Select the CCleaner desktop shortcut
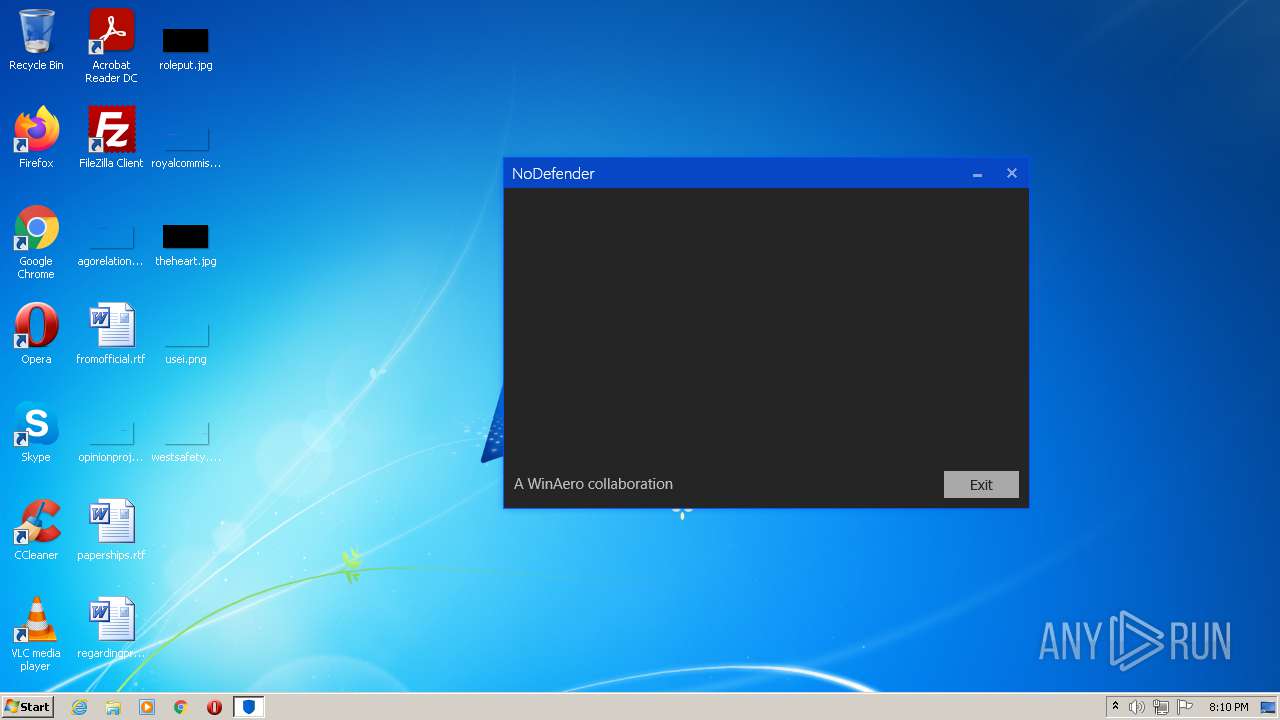This screenshot has width=1280, height=720. point(36,530)
